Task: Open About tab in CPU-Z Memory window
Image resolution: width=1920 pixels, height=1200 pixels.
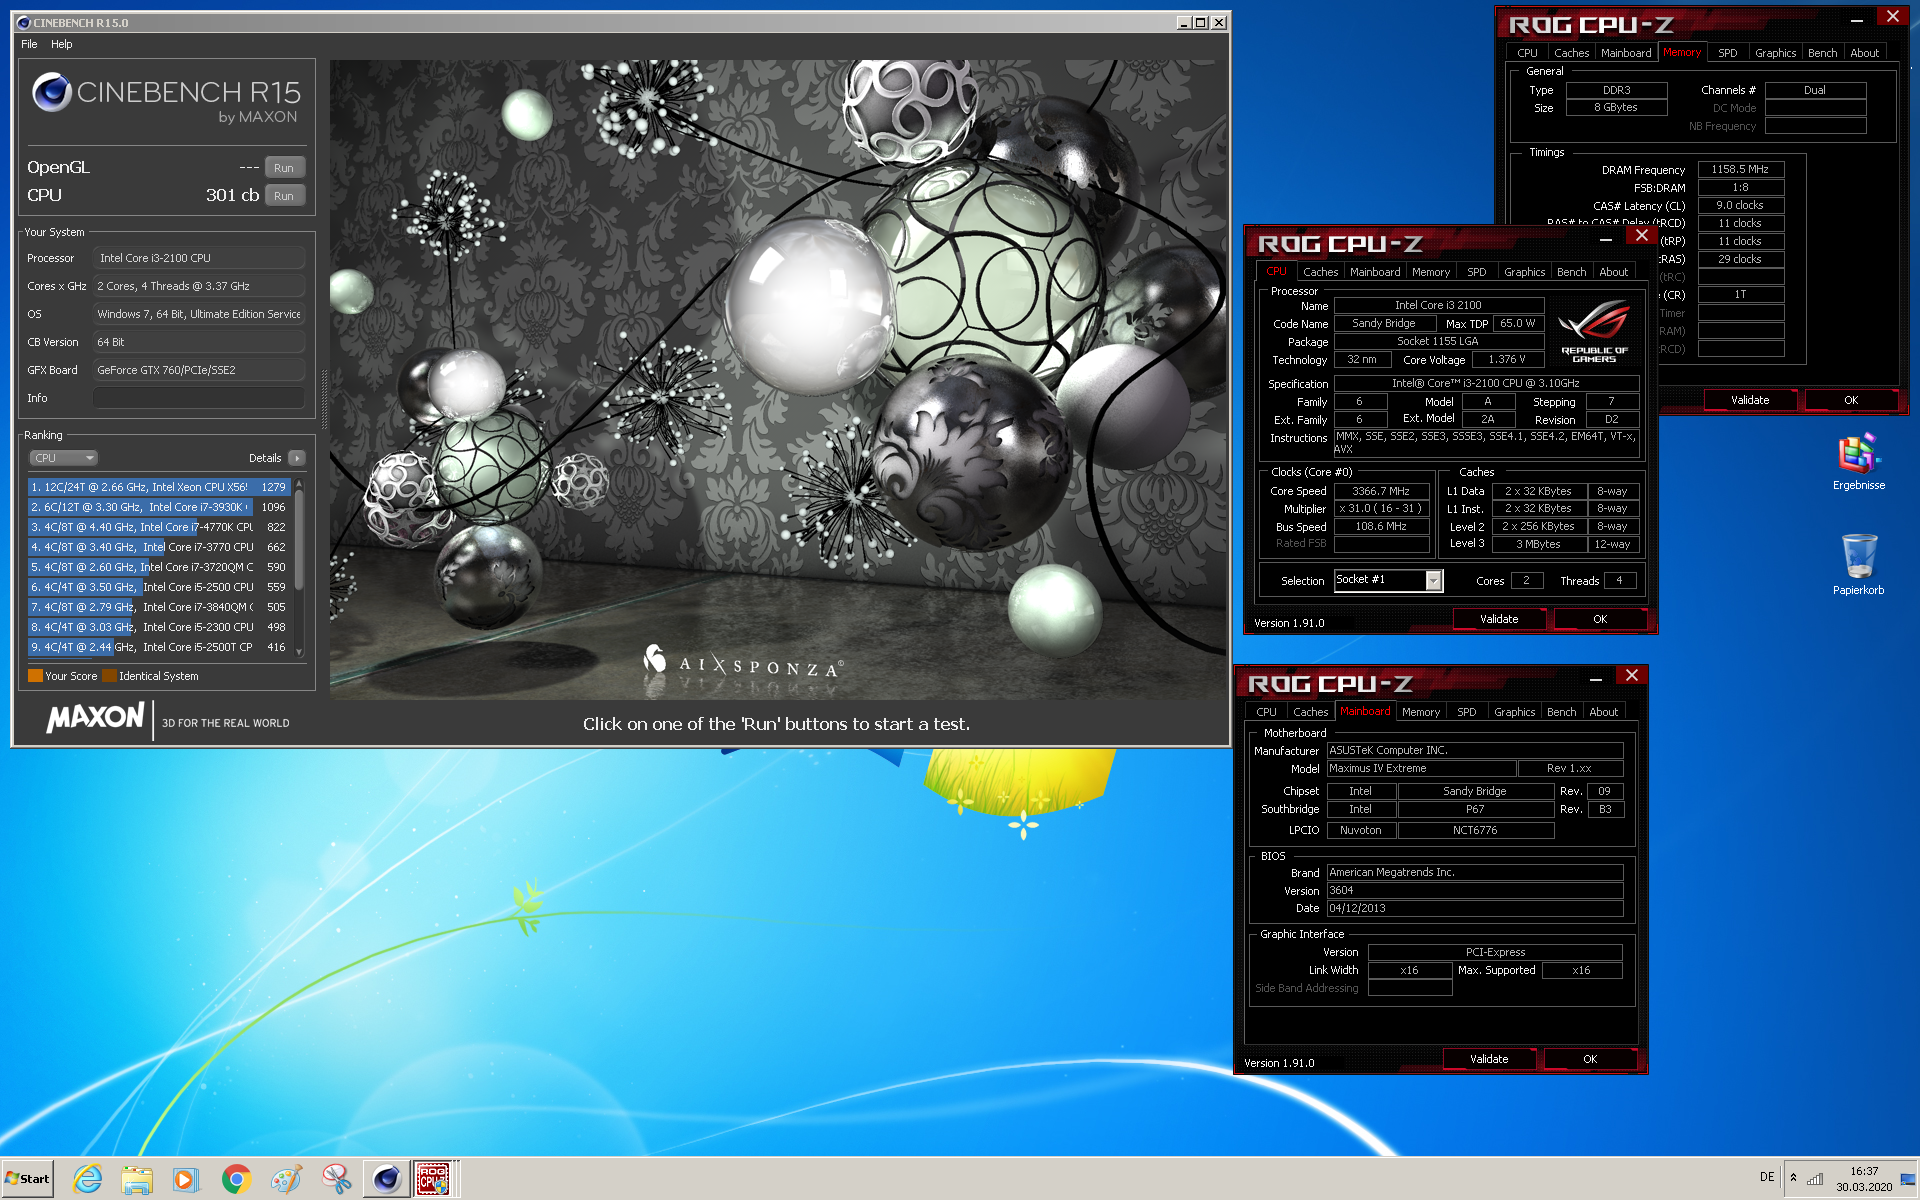Action: pyautogui.click(x=1864, y=53)
